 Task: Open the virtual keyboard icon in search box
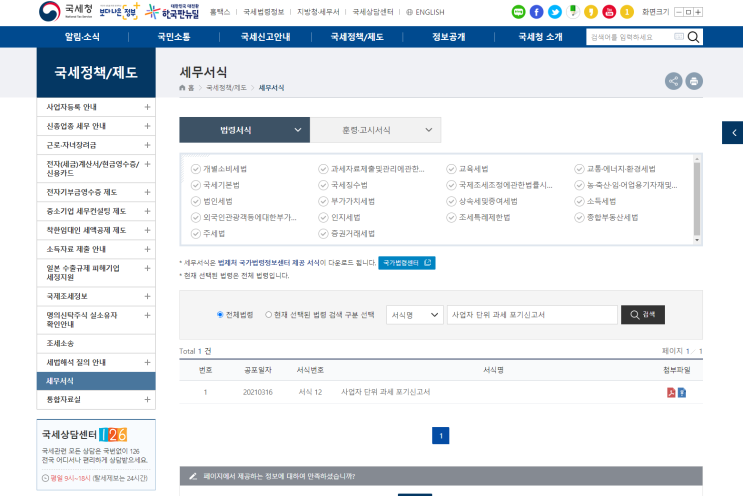coord(679,36)
